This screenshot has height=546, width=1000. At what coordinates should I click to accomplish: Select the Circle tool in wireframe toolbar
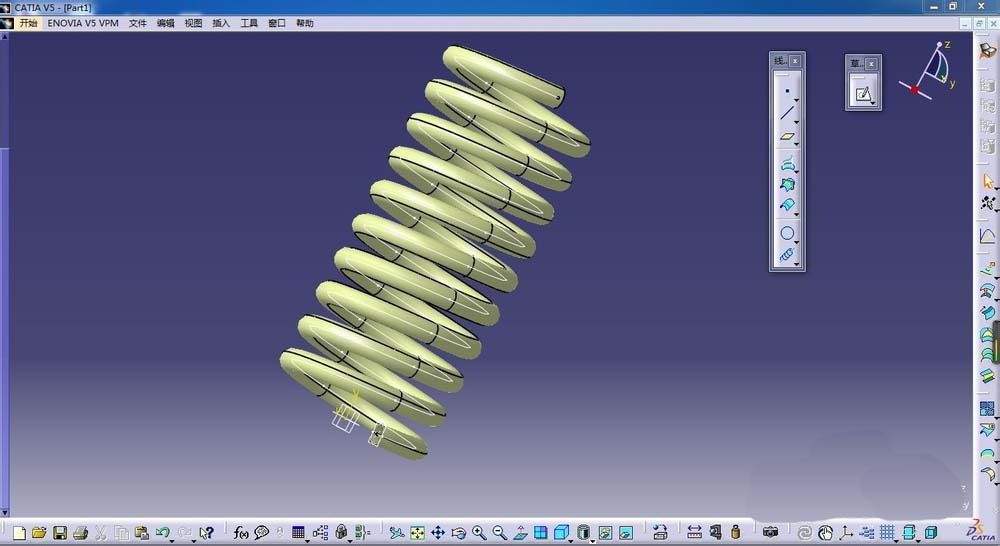pyautogui.click(x=787, y=233)
